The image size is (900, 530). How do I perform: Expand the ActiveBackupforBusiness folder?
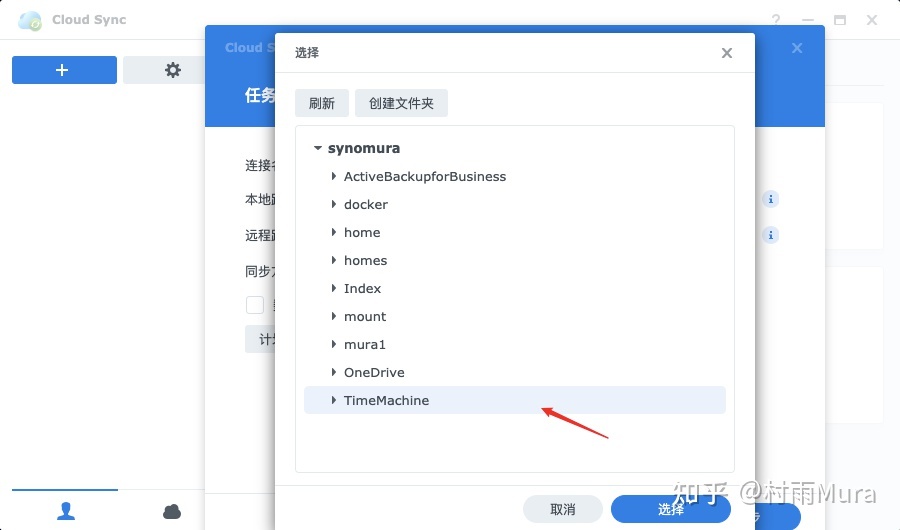click(333, 176)
